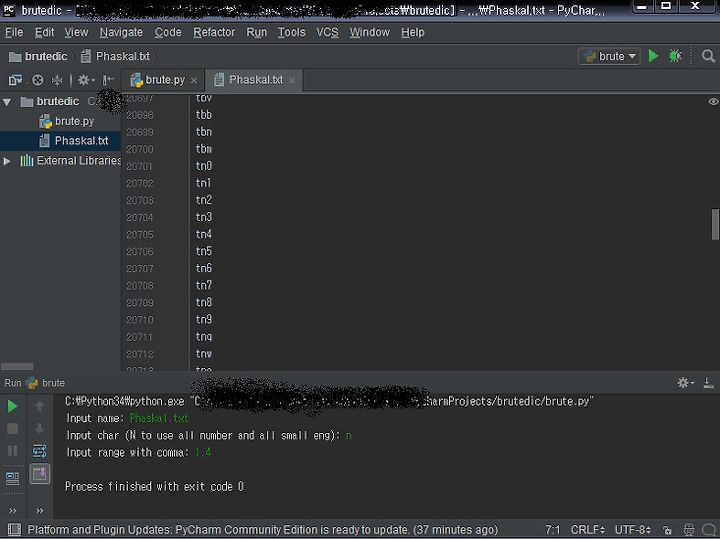Toggle file read-only lock icon
Viewport: 720px width, 539px height.
click(667, 530)
